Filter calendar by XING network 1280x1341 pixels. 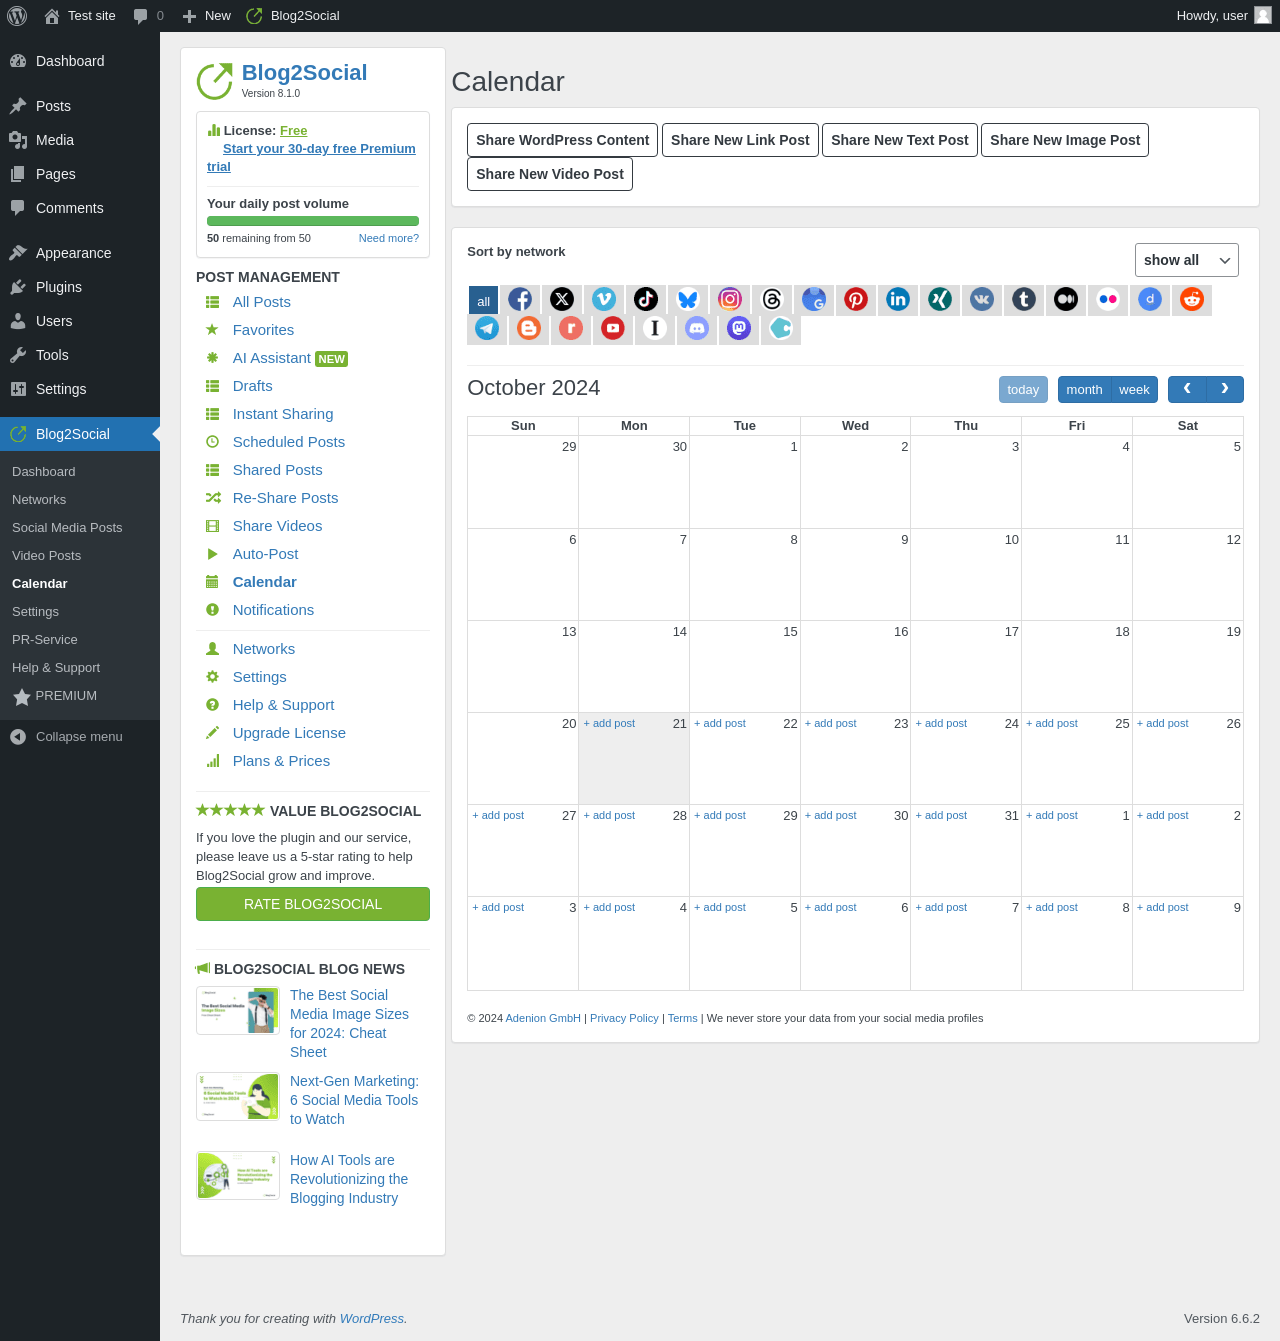click(x=940, y=299)
